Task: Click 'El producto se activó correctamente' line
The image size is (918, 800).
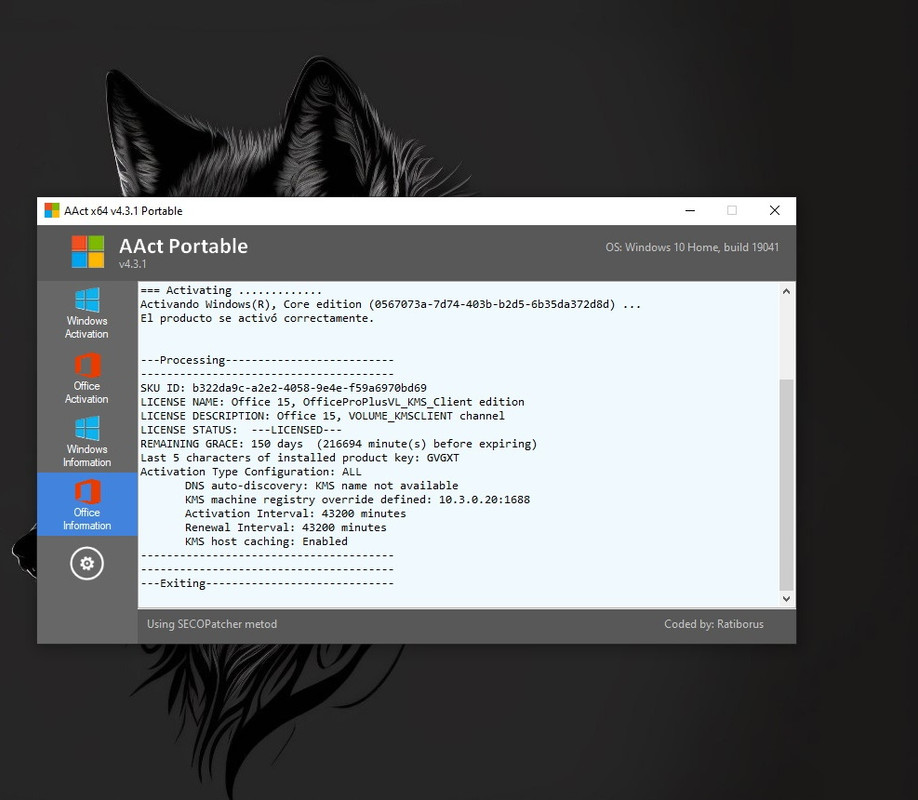Action: coord(256,319)
